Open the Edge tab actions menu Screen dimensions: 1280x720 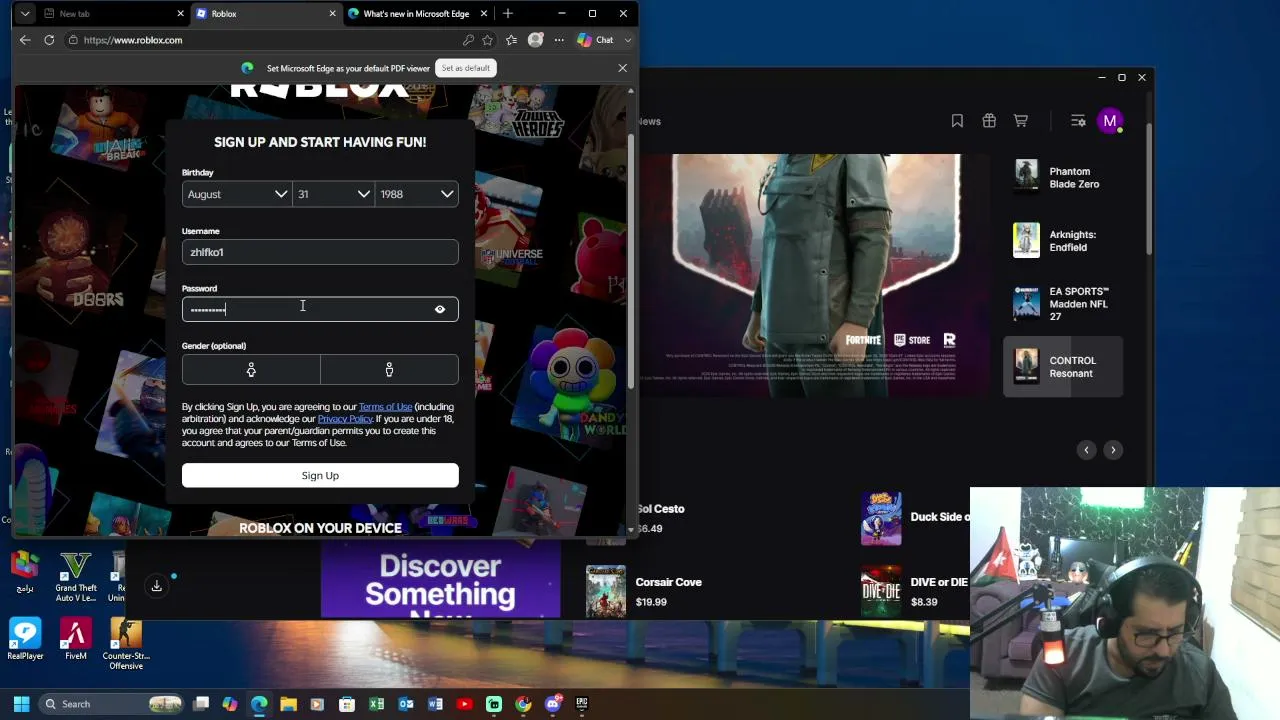click(x=25, y=14)
